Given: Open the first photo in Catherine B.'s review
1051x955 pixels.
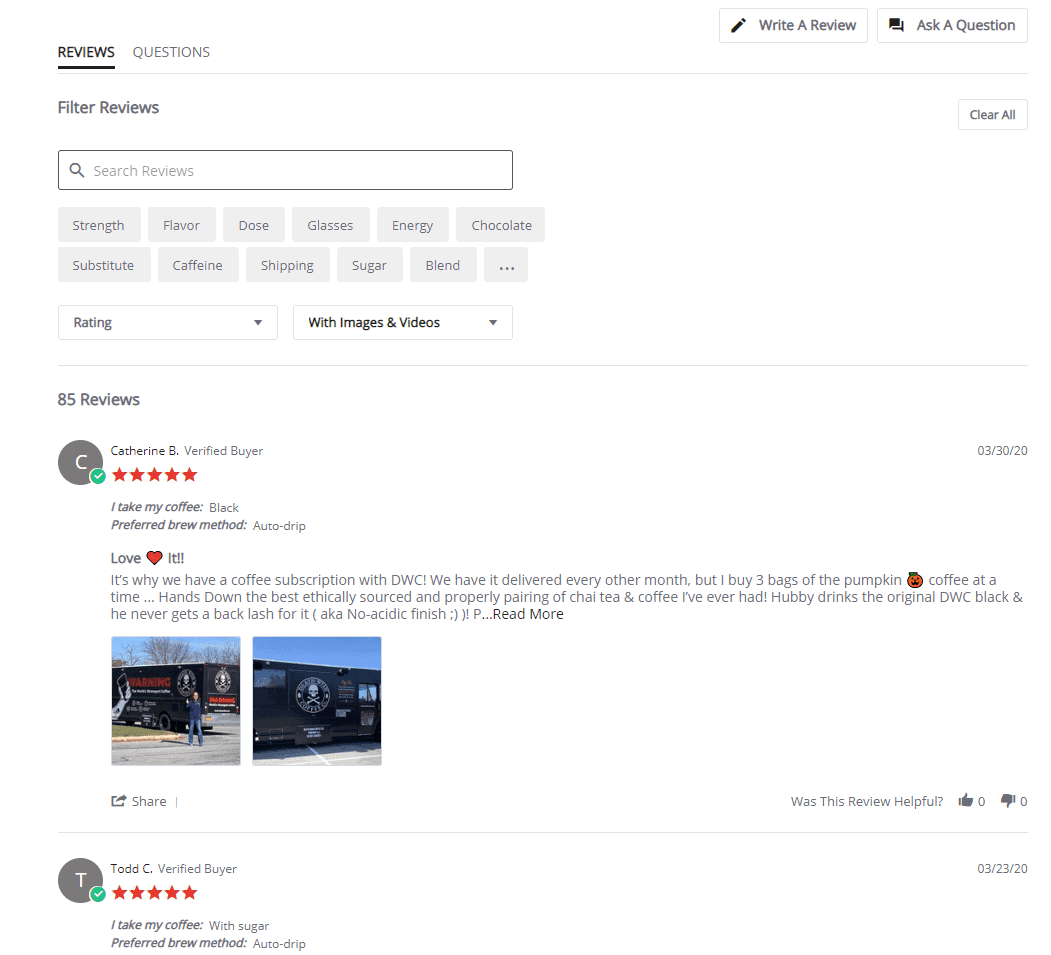Looking at the screenshot, I should click(x=176, y=700).
